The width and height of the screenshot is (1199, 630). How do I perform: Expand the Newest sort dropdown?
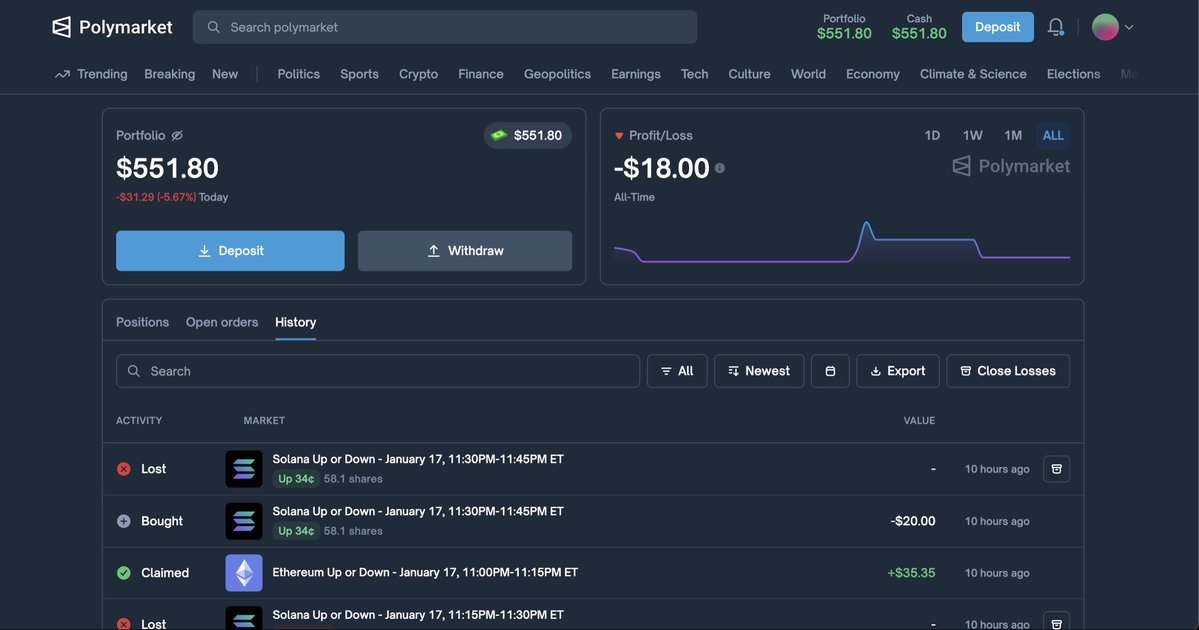pyautogui.click(x=758, y=371)
